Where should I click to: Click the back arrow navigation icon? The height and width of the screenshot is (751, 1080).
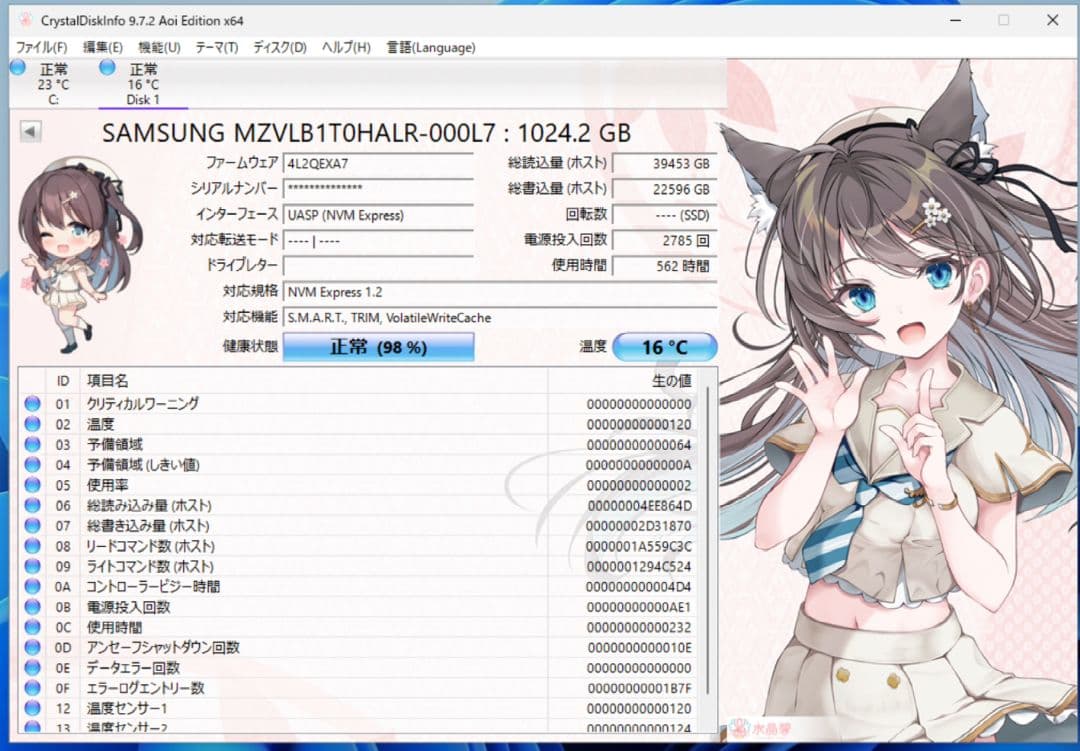click(31, 130)
